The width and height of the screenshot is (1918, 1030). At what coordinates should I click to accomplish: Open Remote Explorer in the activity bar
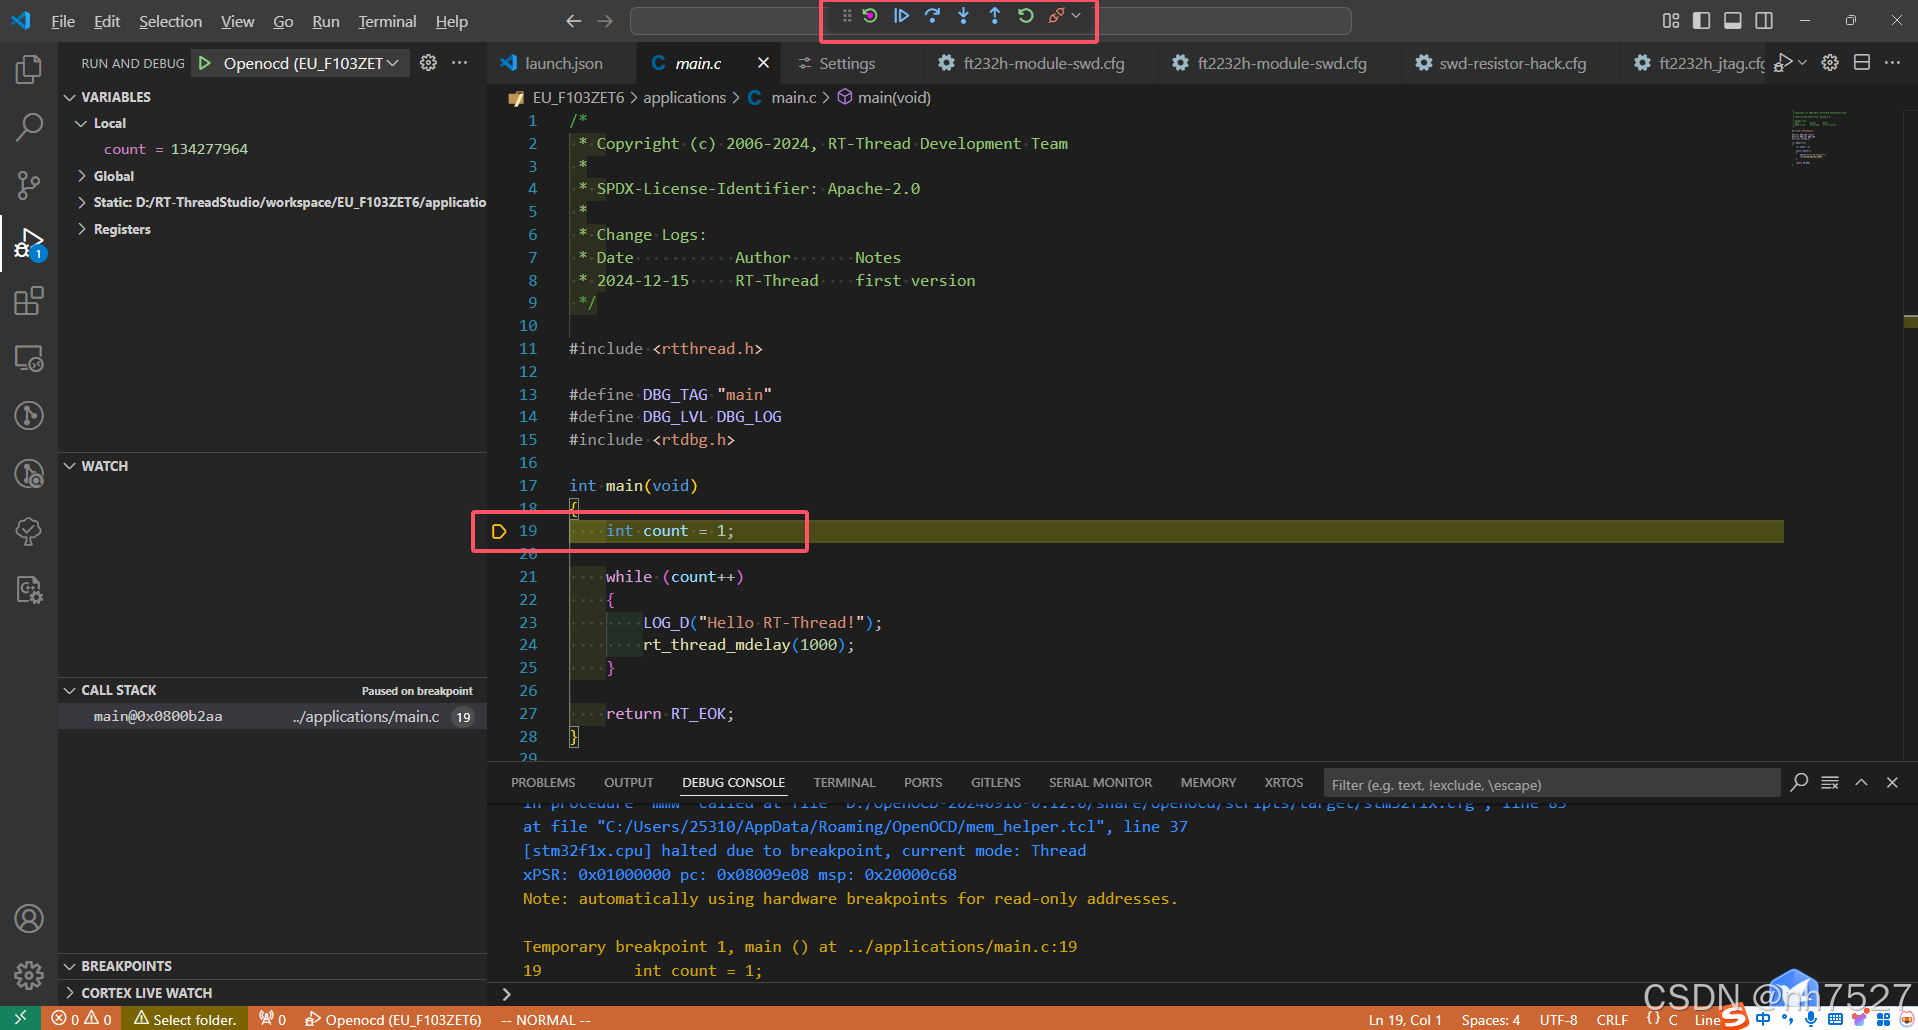(x=29, y=358)
